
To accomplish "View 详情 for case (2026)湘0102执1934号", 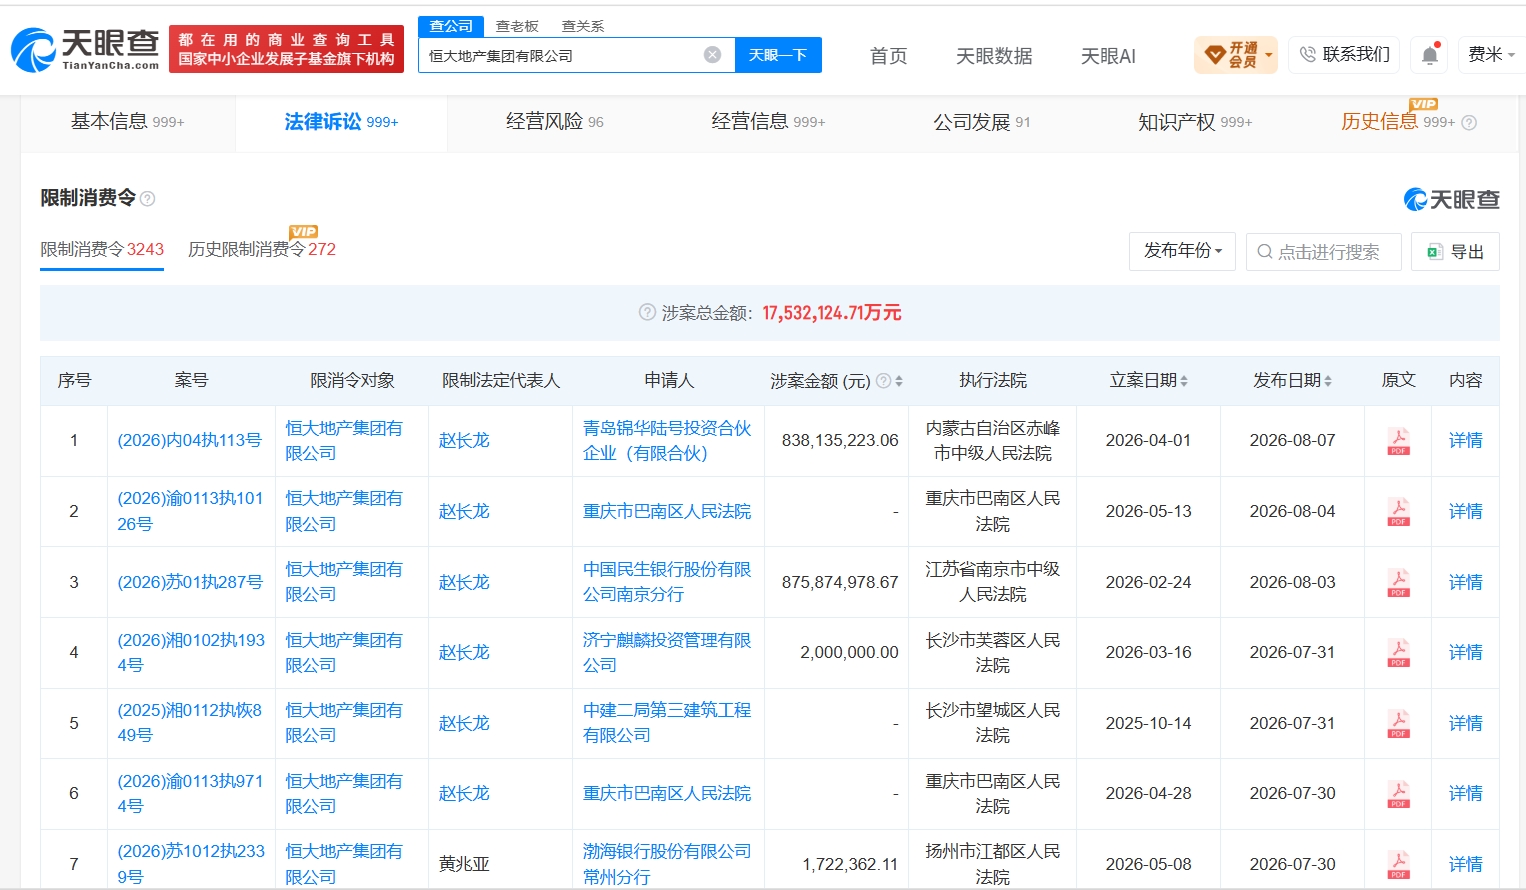I will tap(1465, 653).
